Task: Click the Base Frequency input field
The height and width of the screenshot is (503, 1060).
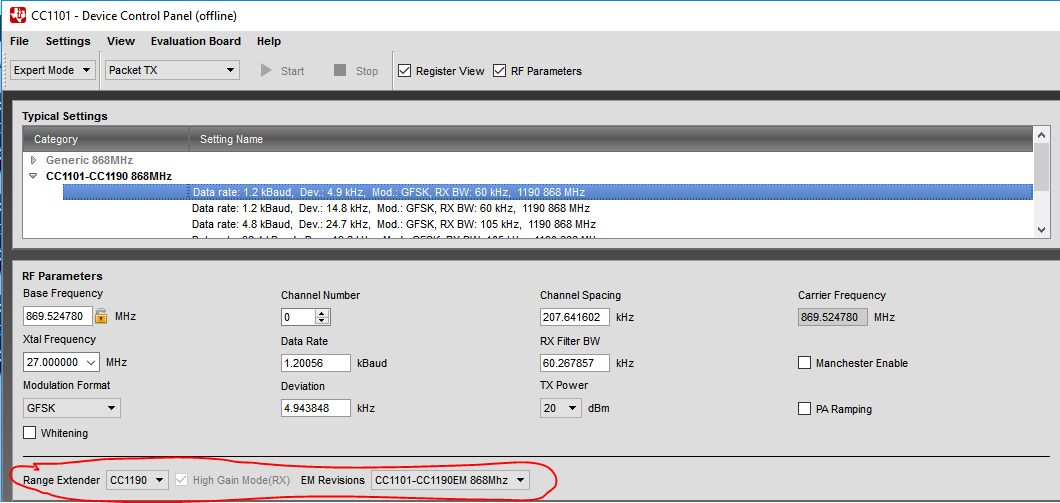Action: tap(57, 316)
